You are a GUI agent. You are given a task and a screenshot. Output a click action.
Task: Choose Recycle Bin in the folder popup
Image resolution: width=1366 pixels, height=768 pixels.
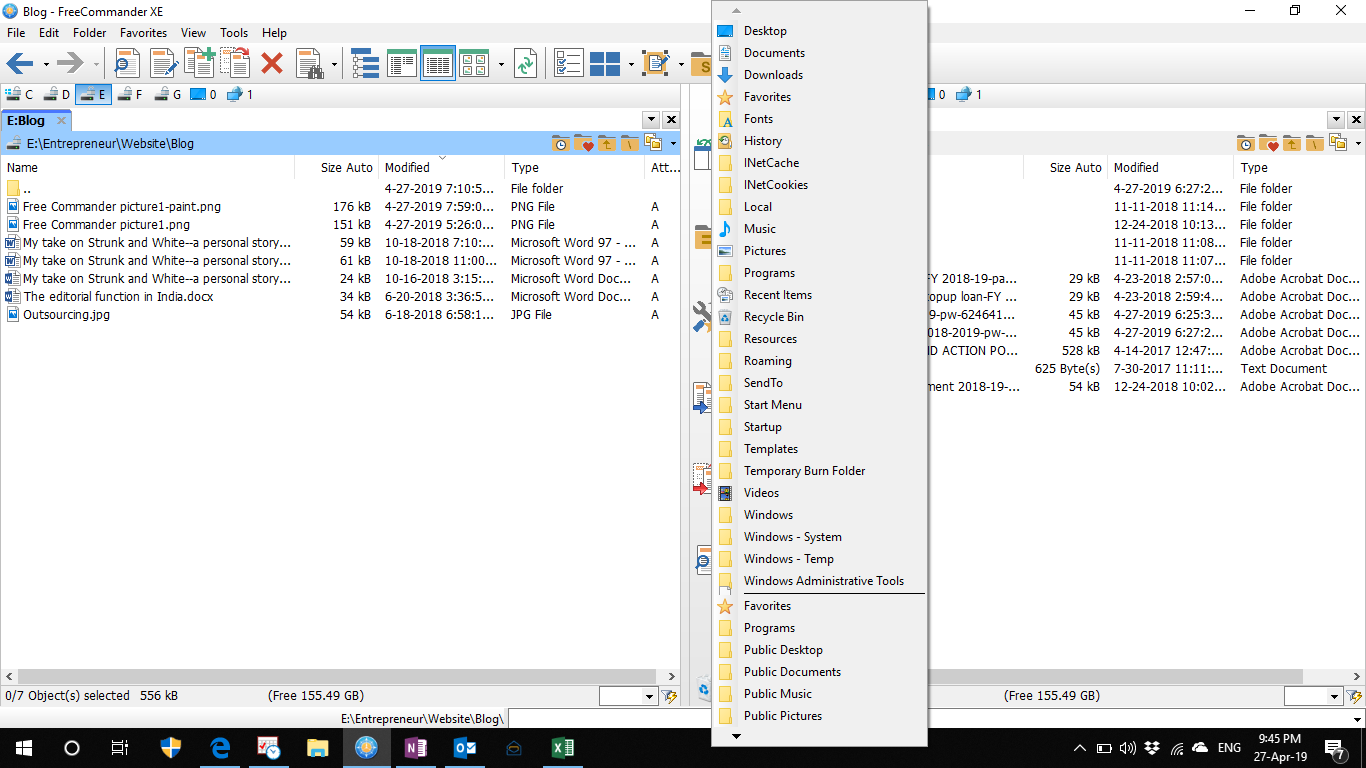pyautogui.click(x=820, y=317)
